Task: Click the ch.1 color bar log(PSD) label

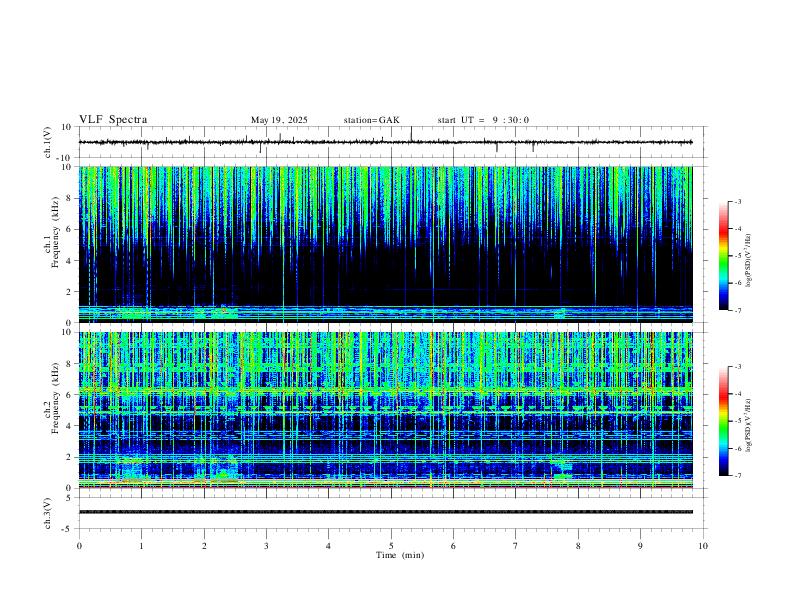Action: coord(748,261)
